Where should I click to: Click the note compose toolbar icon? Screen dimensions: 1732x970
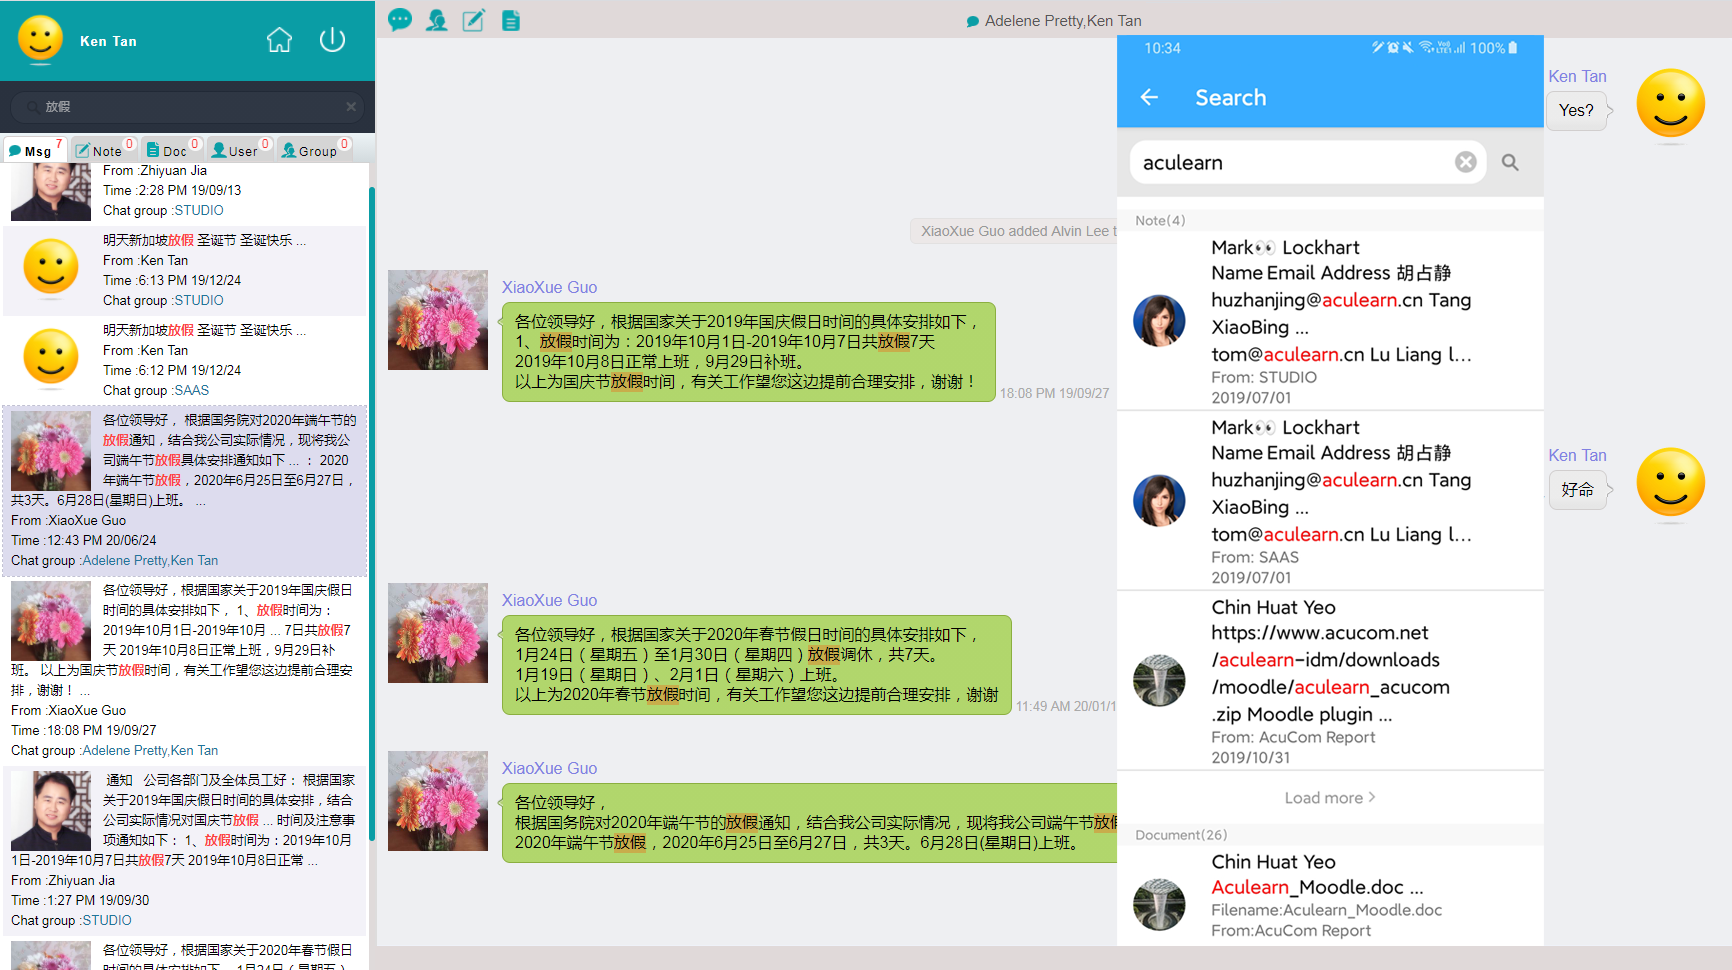[474, 20]
